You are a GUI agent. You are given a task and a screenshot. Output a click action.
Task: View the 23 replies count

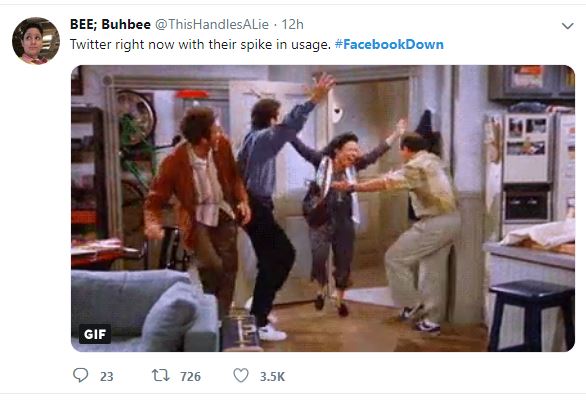107,376
